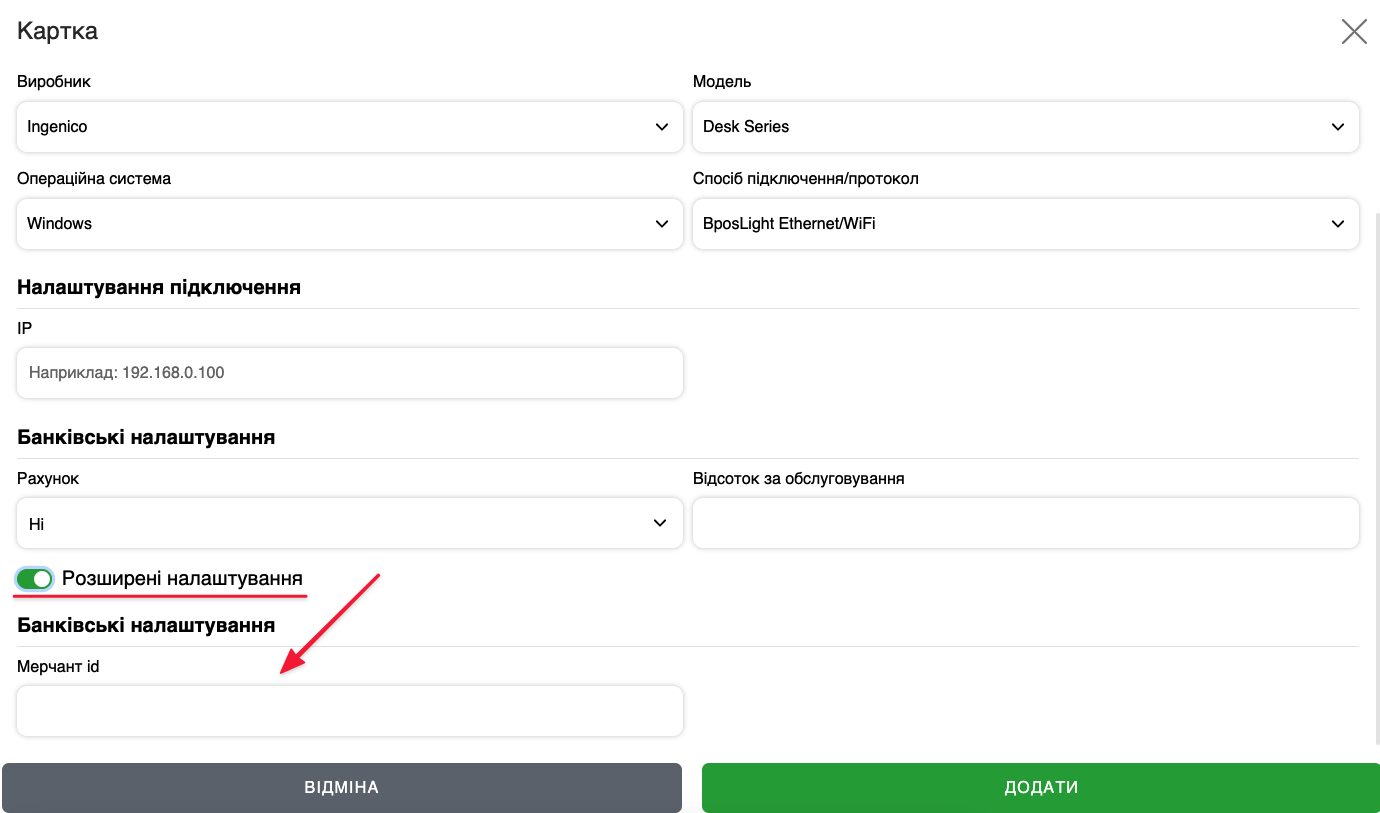Click the chevron arrow in the Ingenico field
1380x813 pixels.
pyautogui.click(x=662, y=127)
